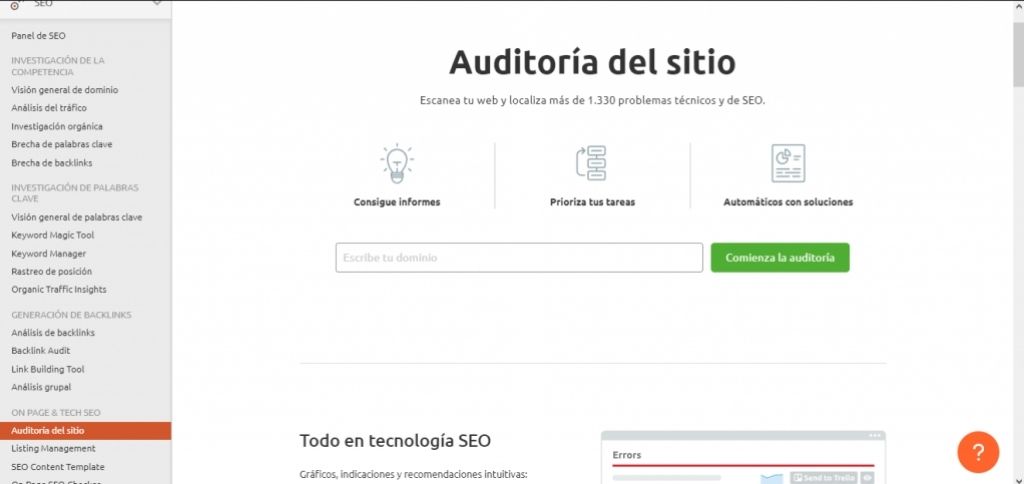Open 'Organic Traffic Insights'

[59, 289]
